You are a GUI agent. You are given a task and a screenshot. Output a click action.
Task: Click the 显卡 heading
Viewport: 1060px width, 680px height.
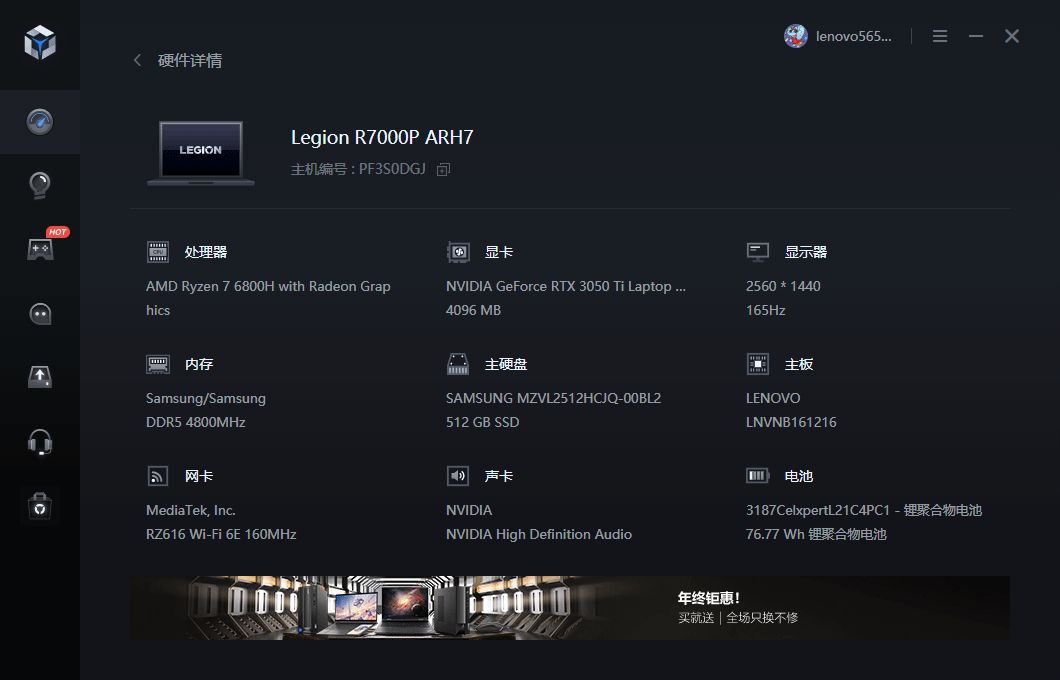pyautogui.click(x=498, y=252)
